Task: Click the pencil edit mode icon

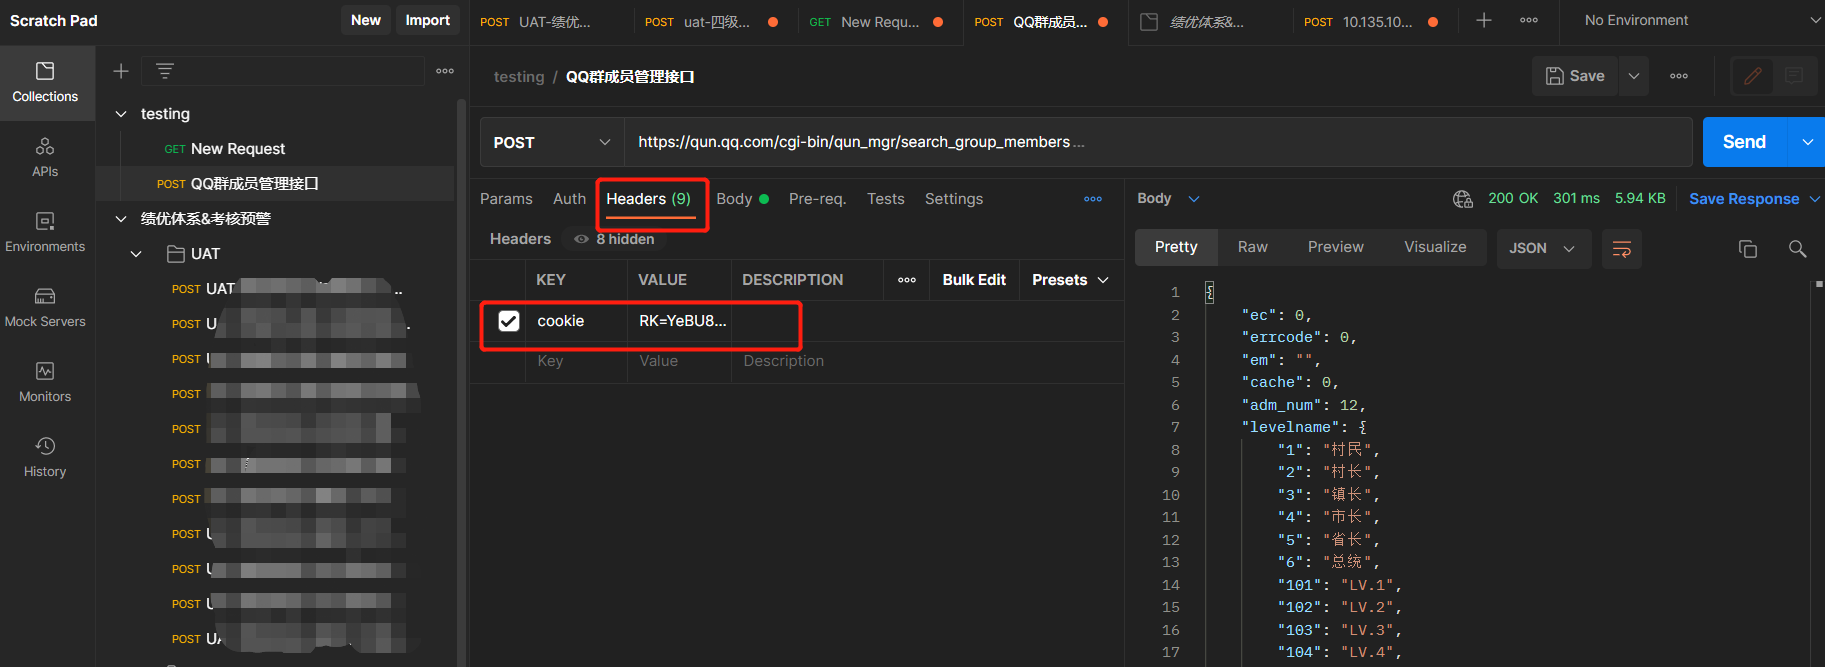Action: point(1753,76)
